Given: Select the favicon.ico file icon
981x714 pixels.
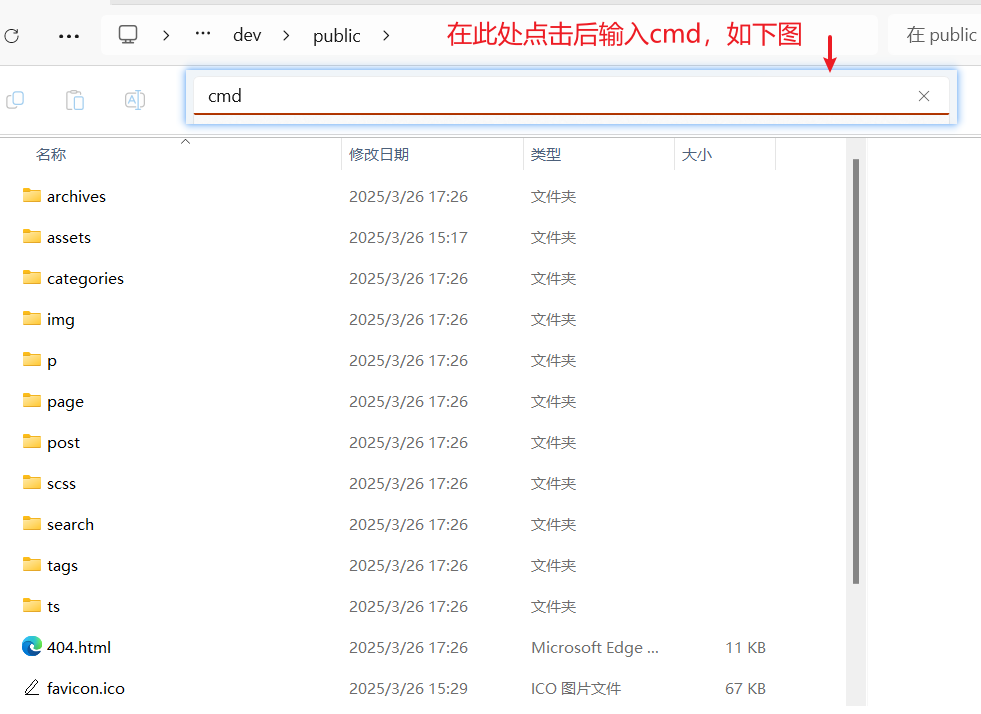Looking at the screenshot, I should (x=32, y=688).
